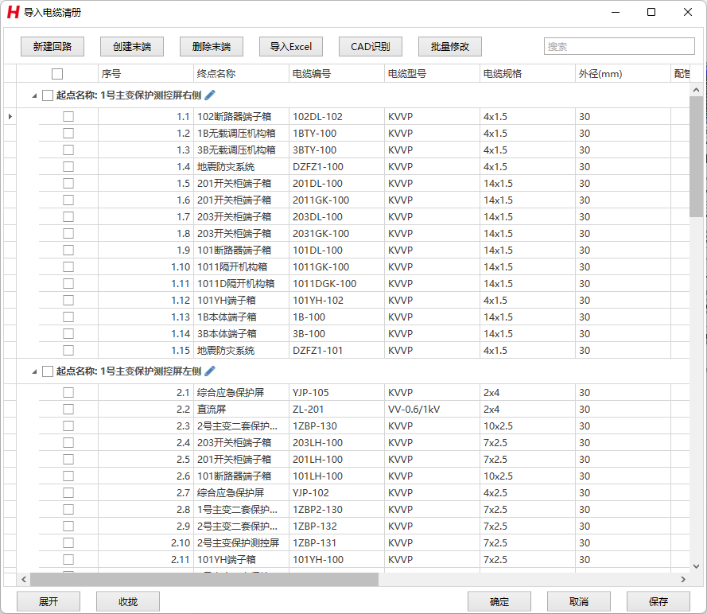Click the edit pencil beside 1号主变保护测控屏左侧
The width and height of the screenshot is (707, 614).
210,371
